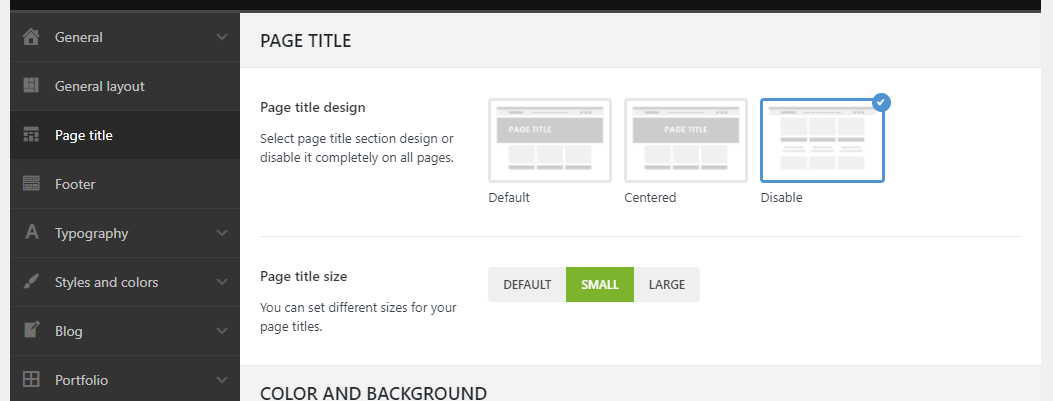Click the General layout grid icon
The image size is (1053, 401).
31,85
